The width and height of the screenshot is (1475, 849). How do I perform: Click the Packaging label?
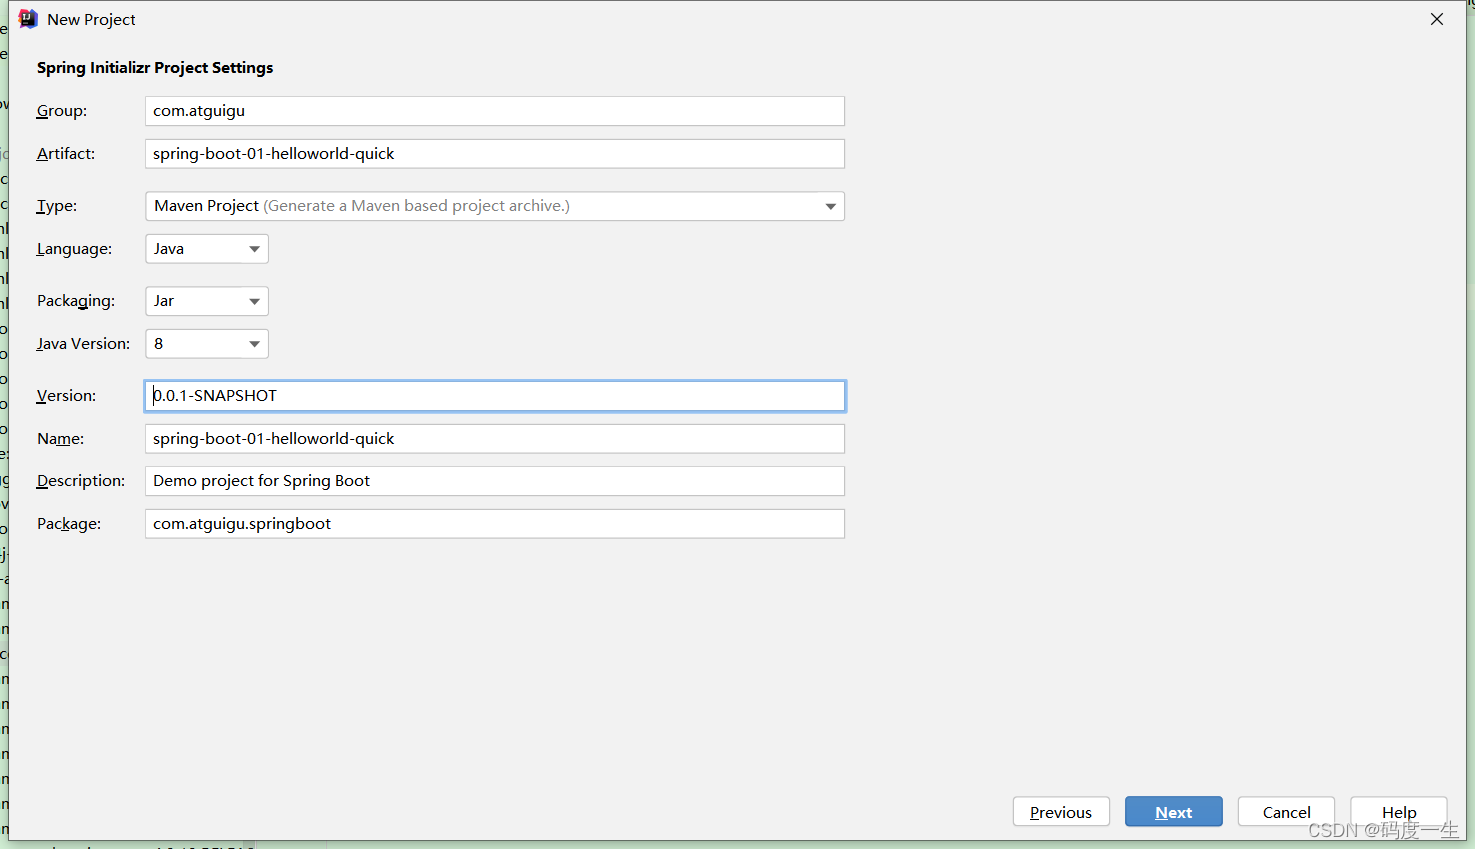pyautogui.click(x=76, y=301)
